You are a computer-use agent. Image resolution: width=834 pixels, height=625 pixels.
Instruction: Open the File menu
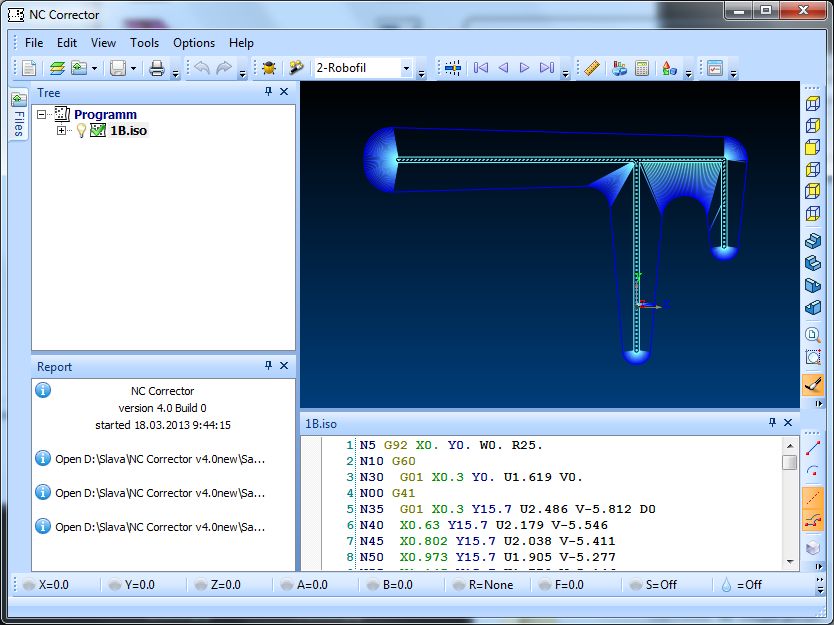coord(34,43)
